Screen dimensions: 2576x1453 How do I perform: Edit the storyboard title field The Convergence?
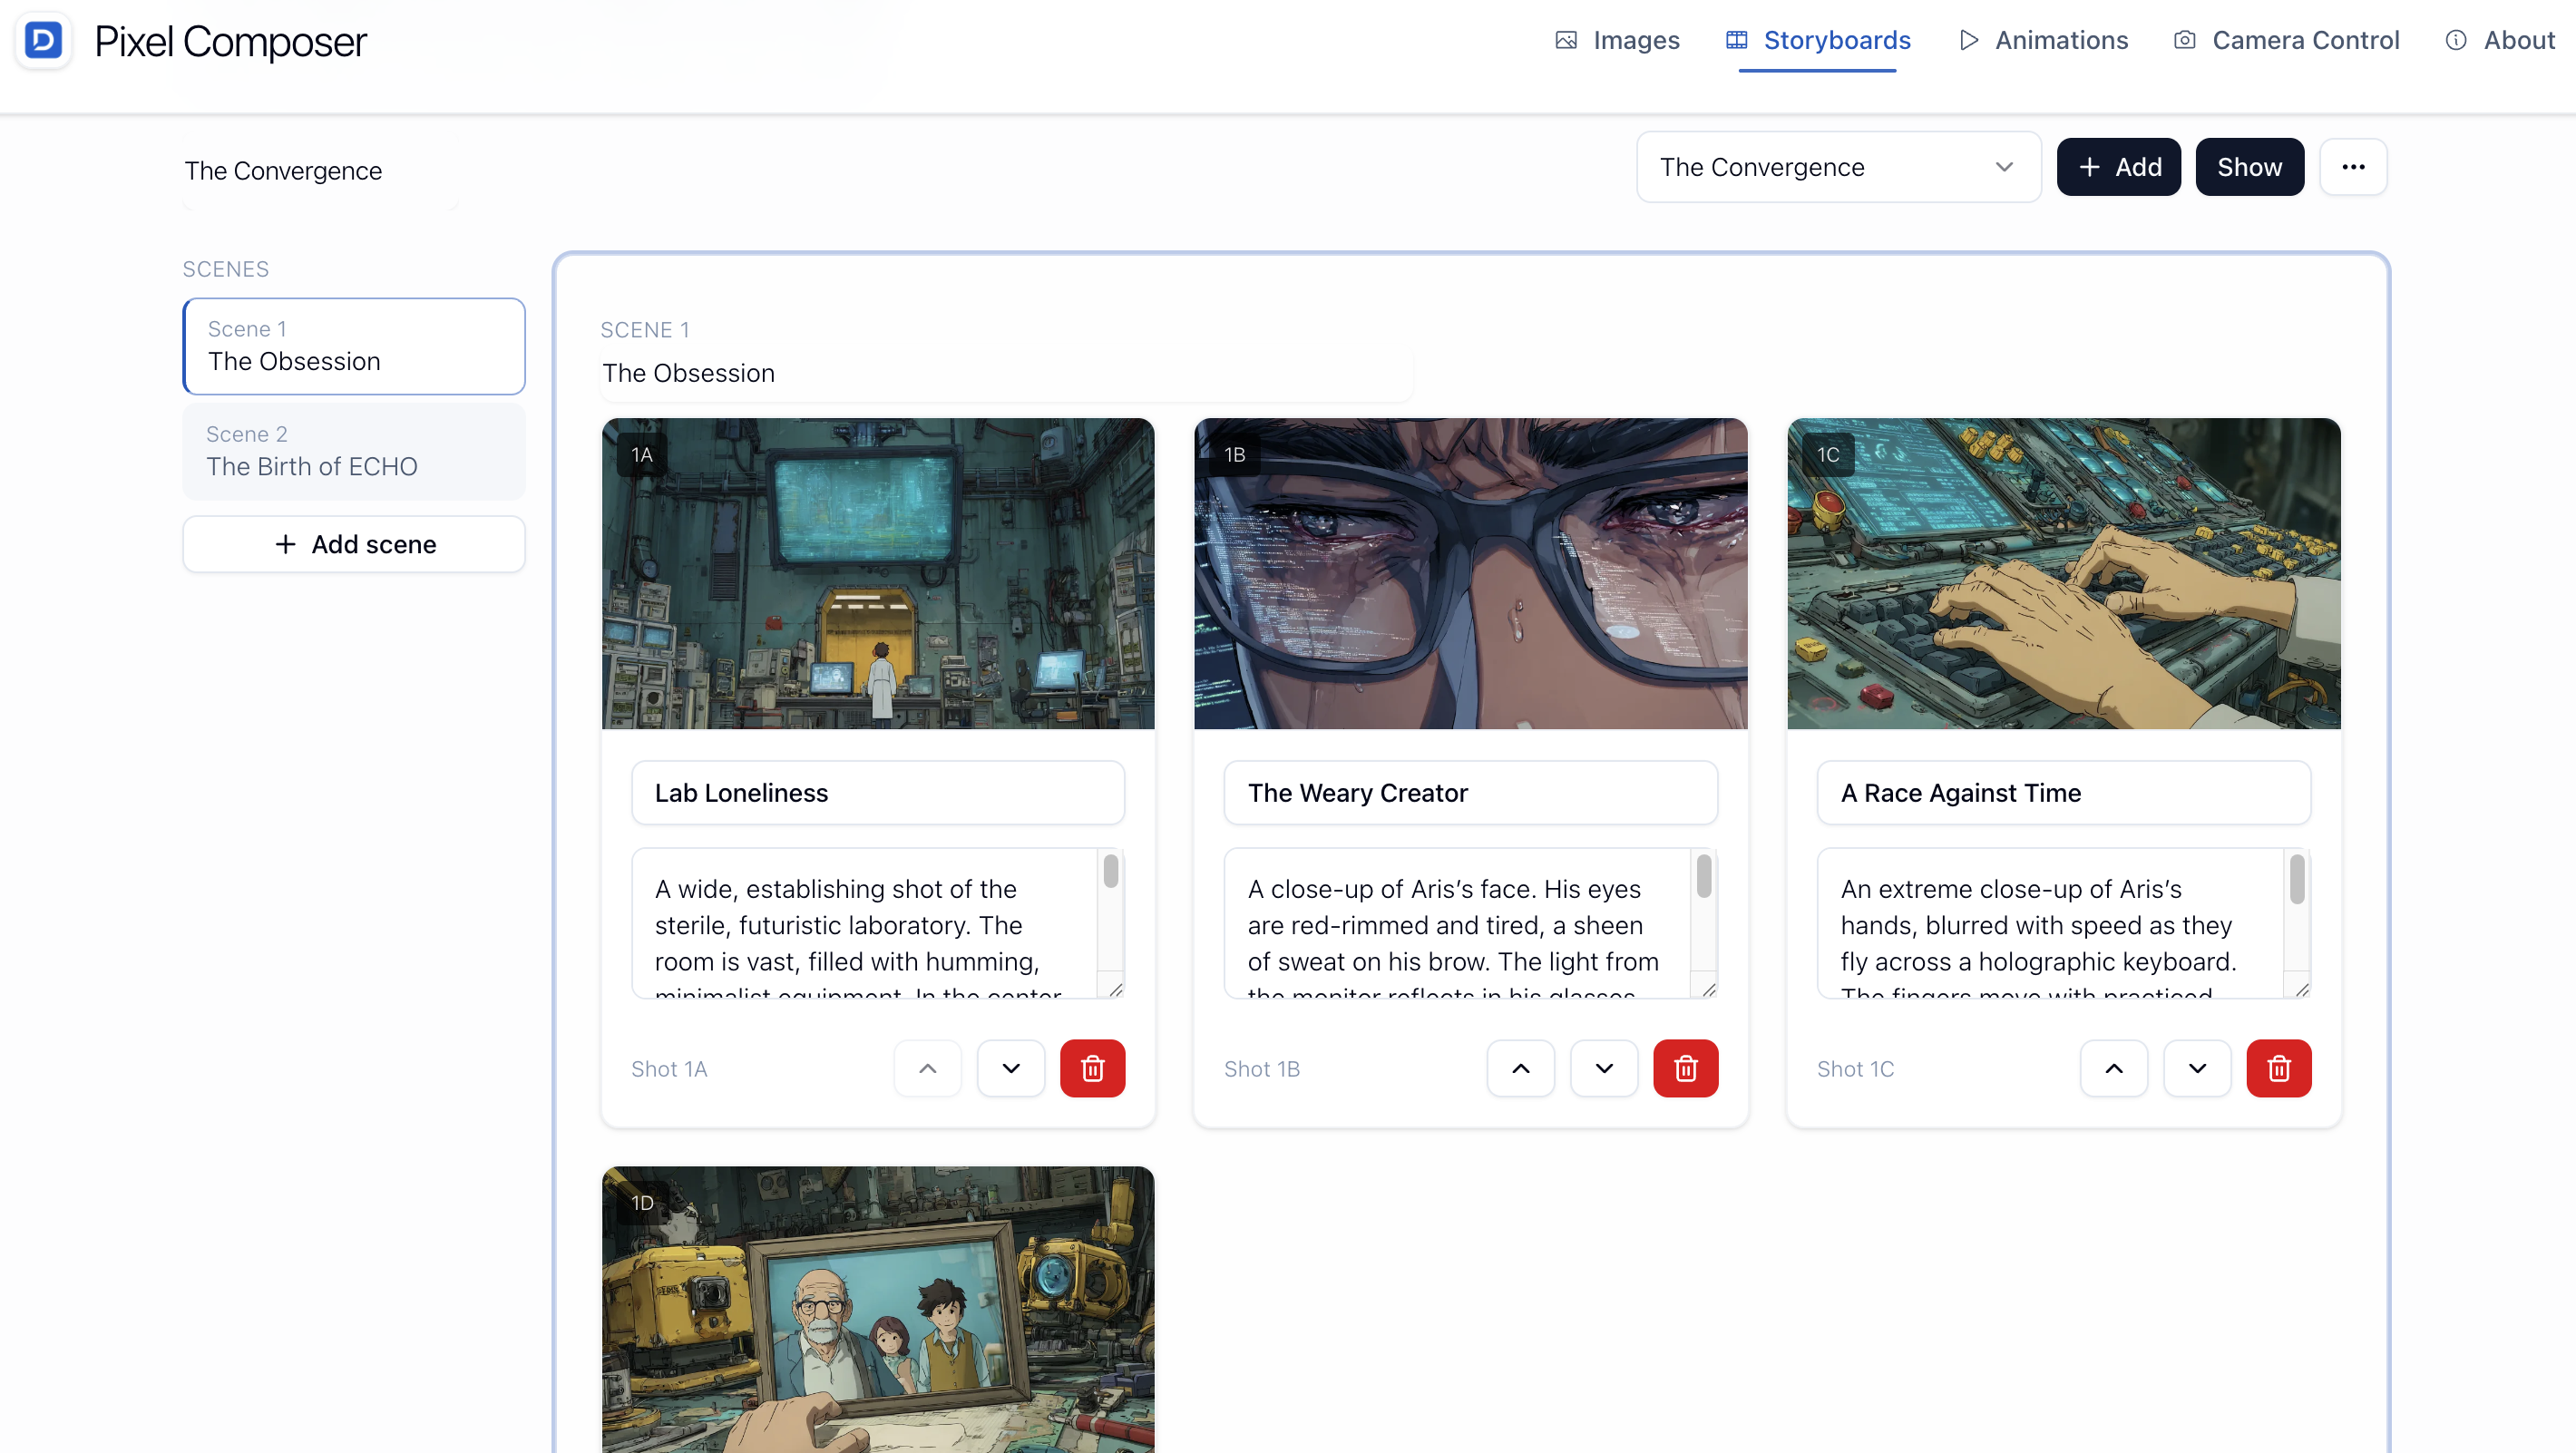pyautogui.click(x=320, y=171)
